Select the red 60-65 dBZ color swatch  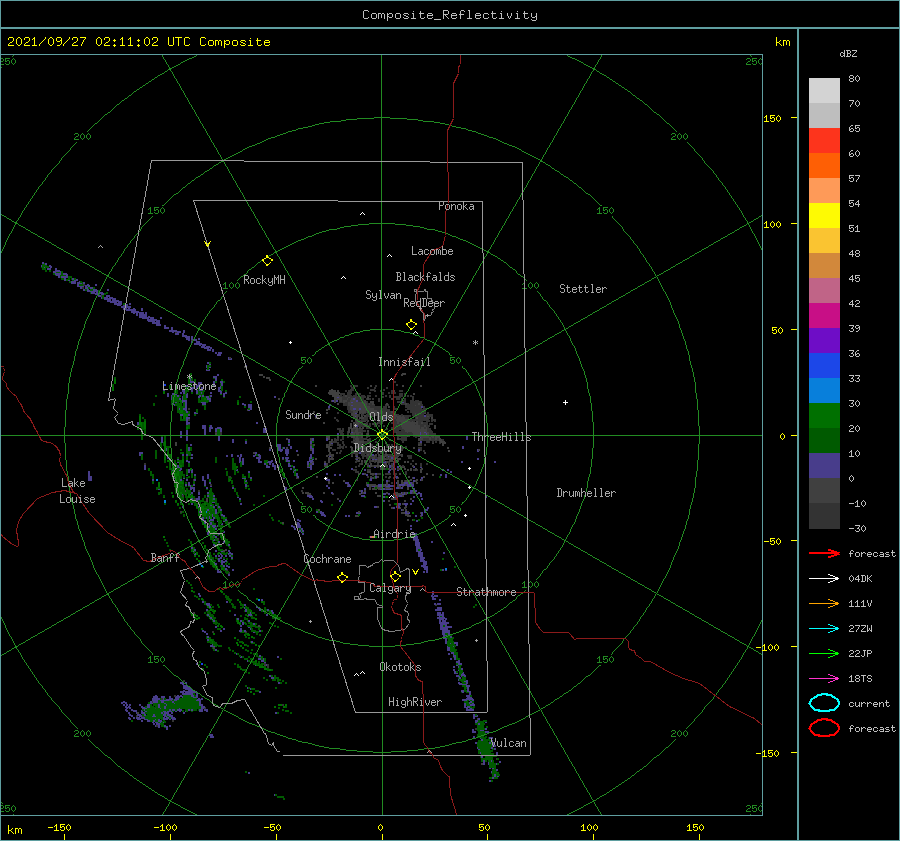(824, 141)
